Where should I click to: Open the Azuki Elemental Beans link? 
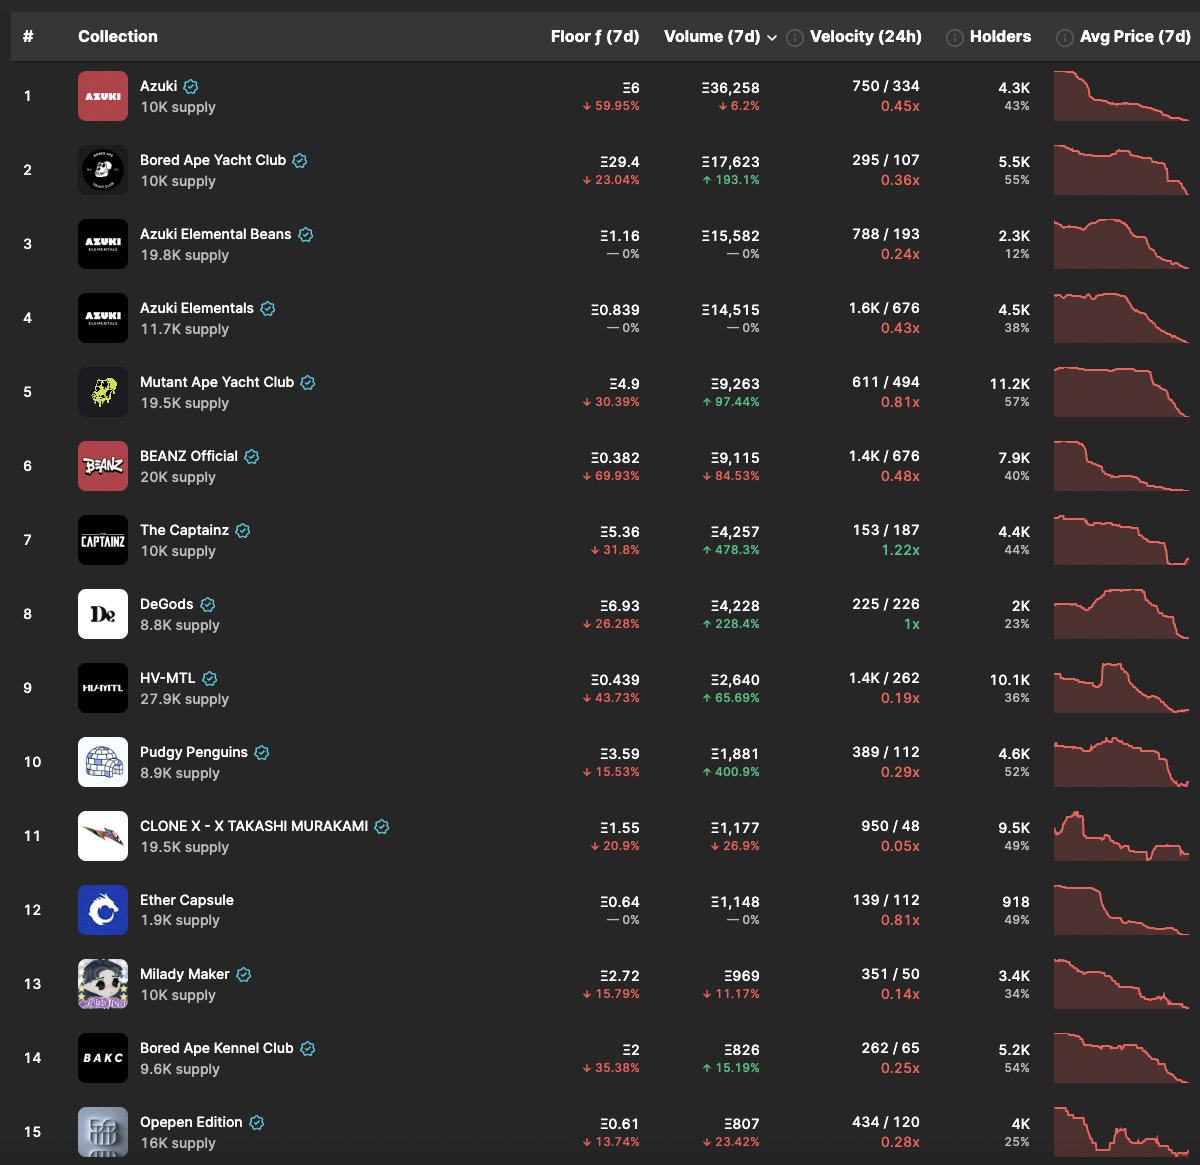coord(216,234)
